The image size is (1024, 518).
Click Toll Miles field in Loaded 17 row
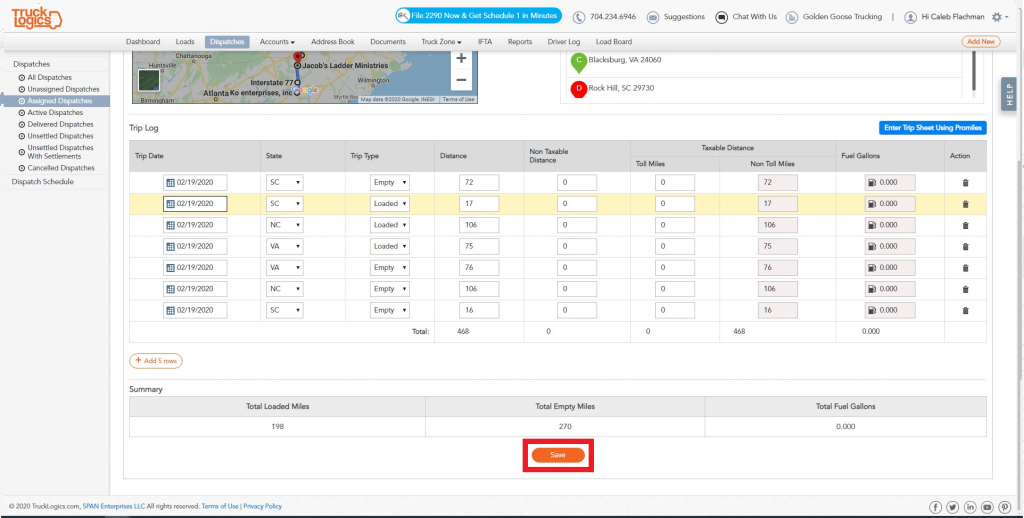(675, 204)
